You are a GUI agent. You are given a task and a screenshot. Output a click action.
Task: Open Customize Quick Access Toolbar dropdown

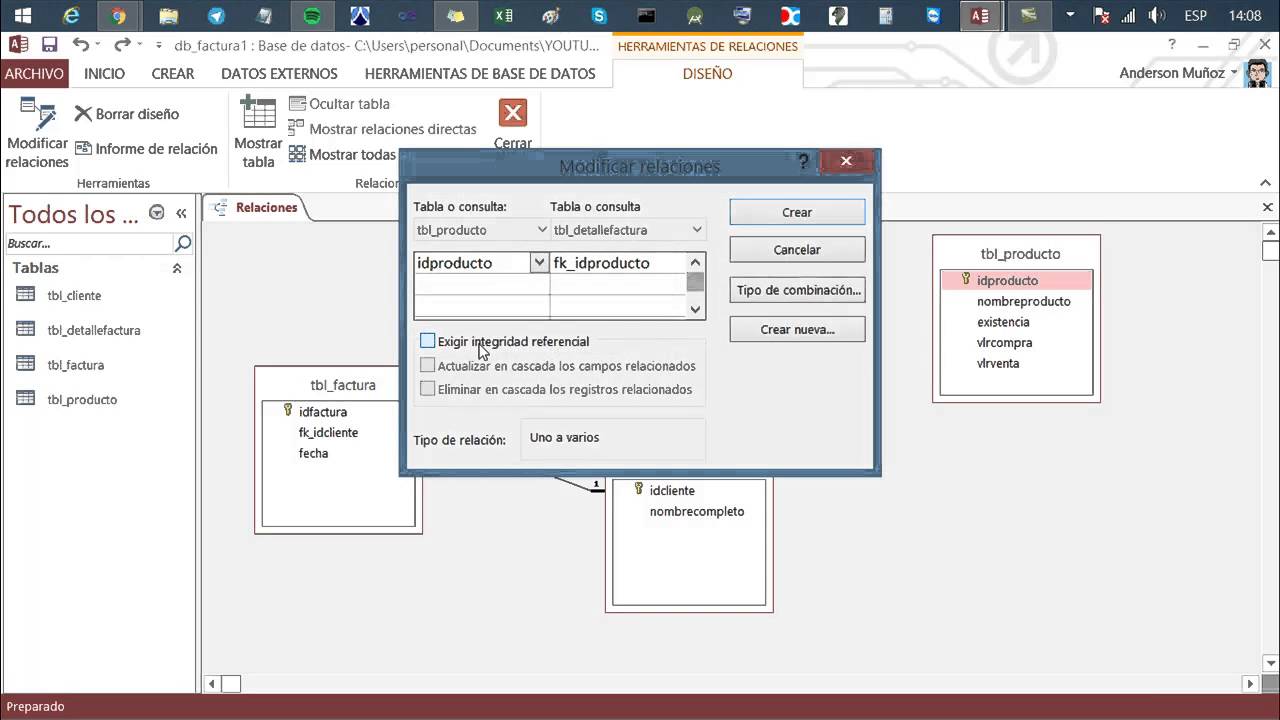pos(159,45)
